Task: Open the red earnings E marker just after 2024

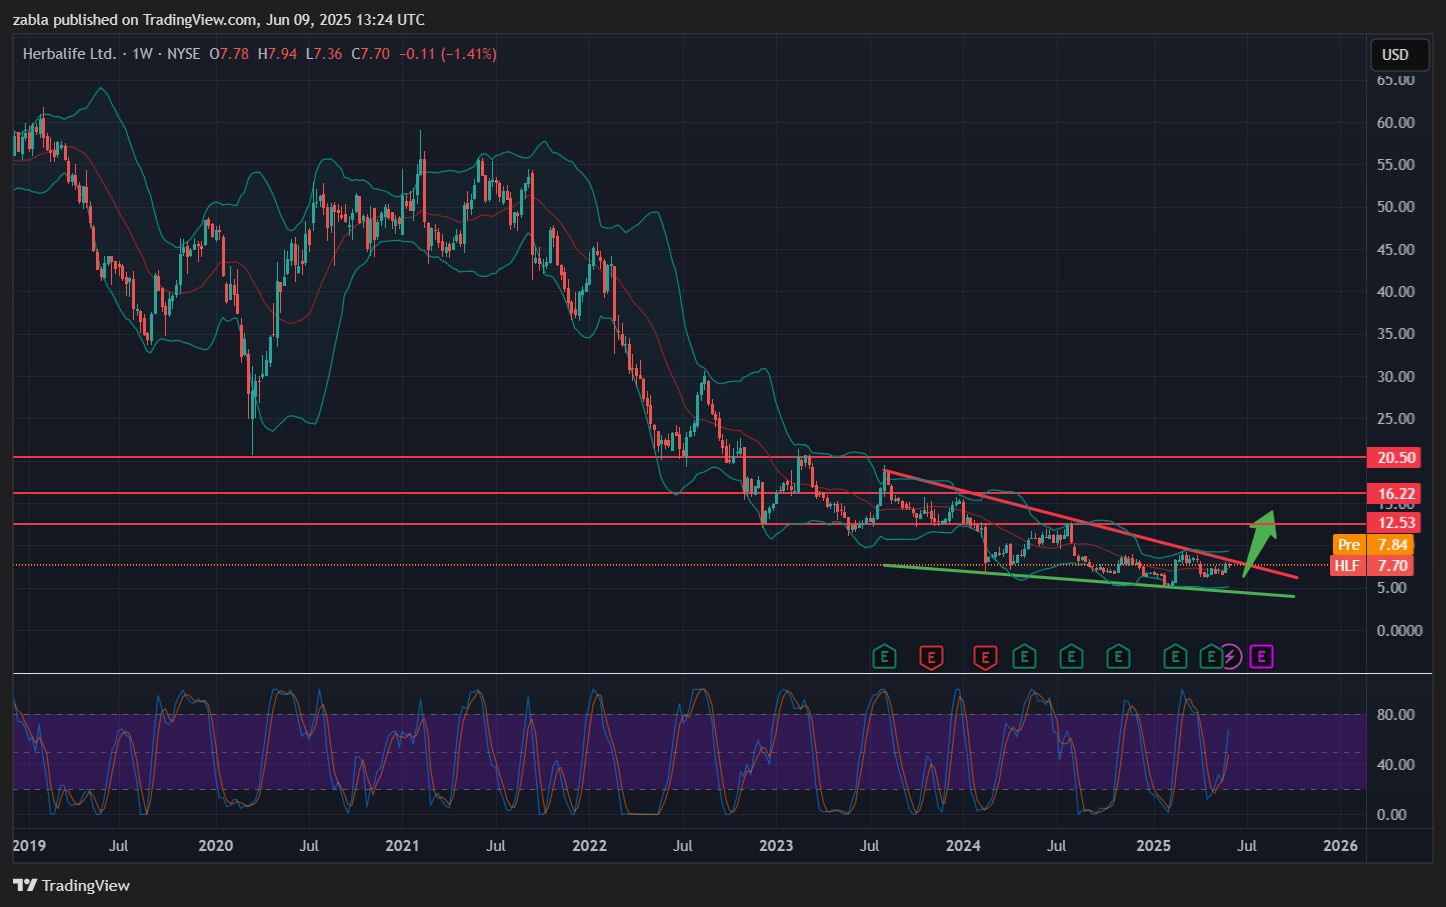Action: (986, 657)
